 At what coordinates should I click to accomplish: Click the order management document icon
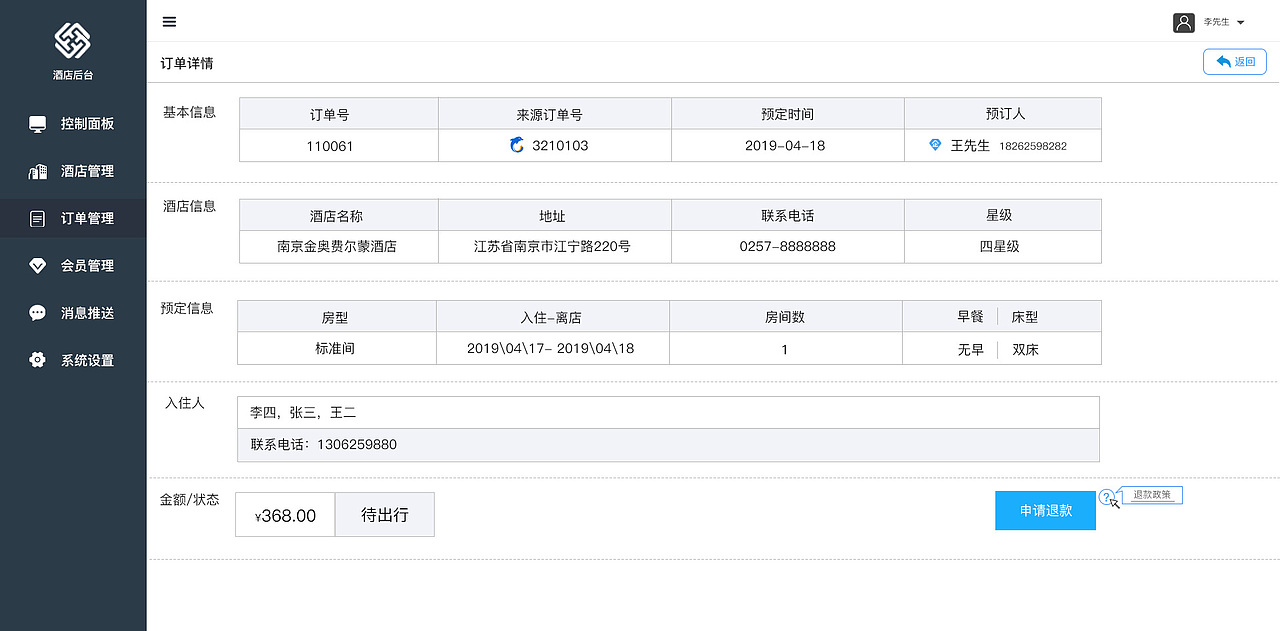[38, 218]
